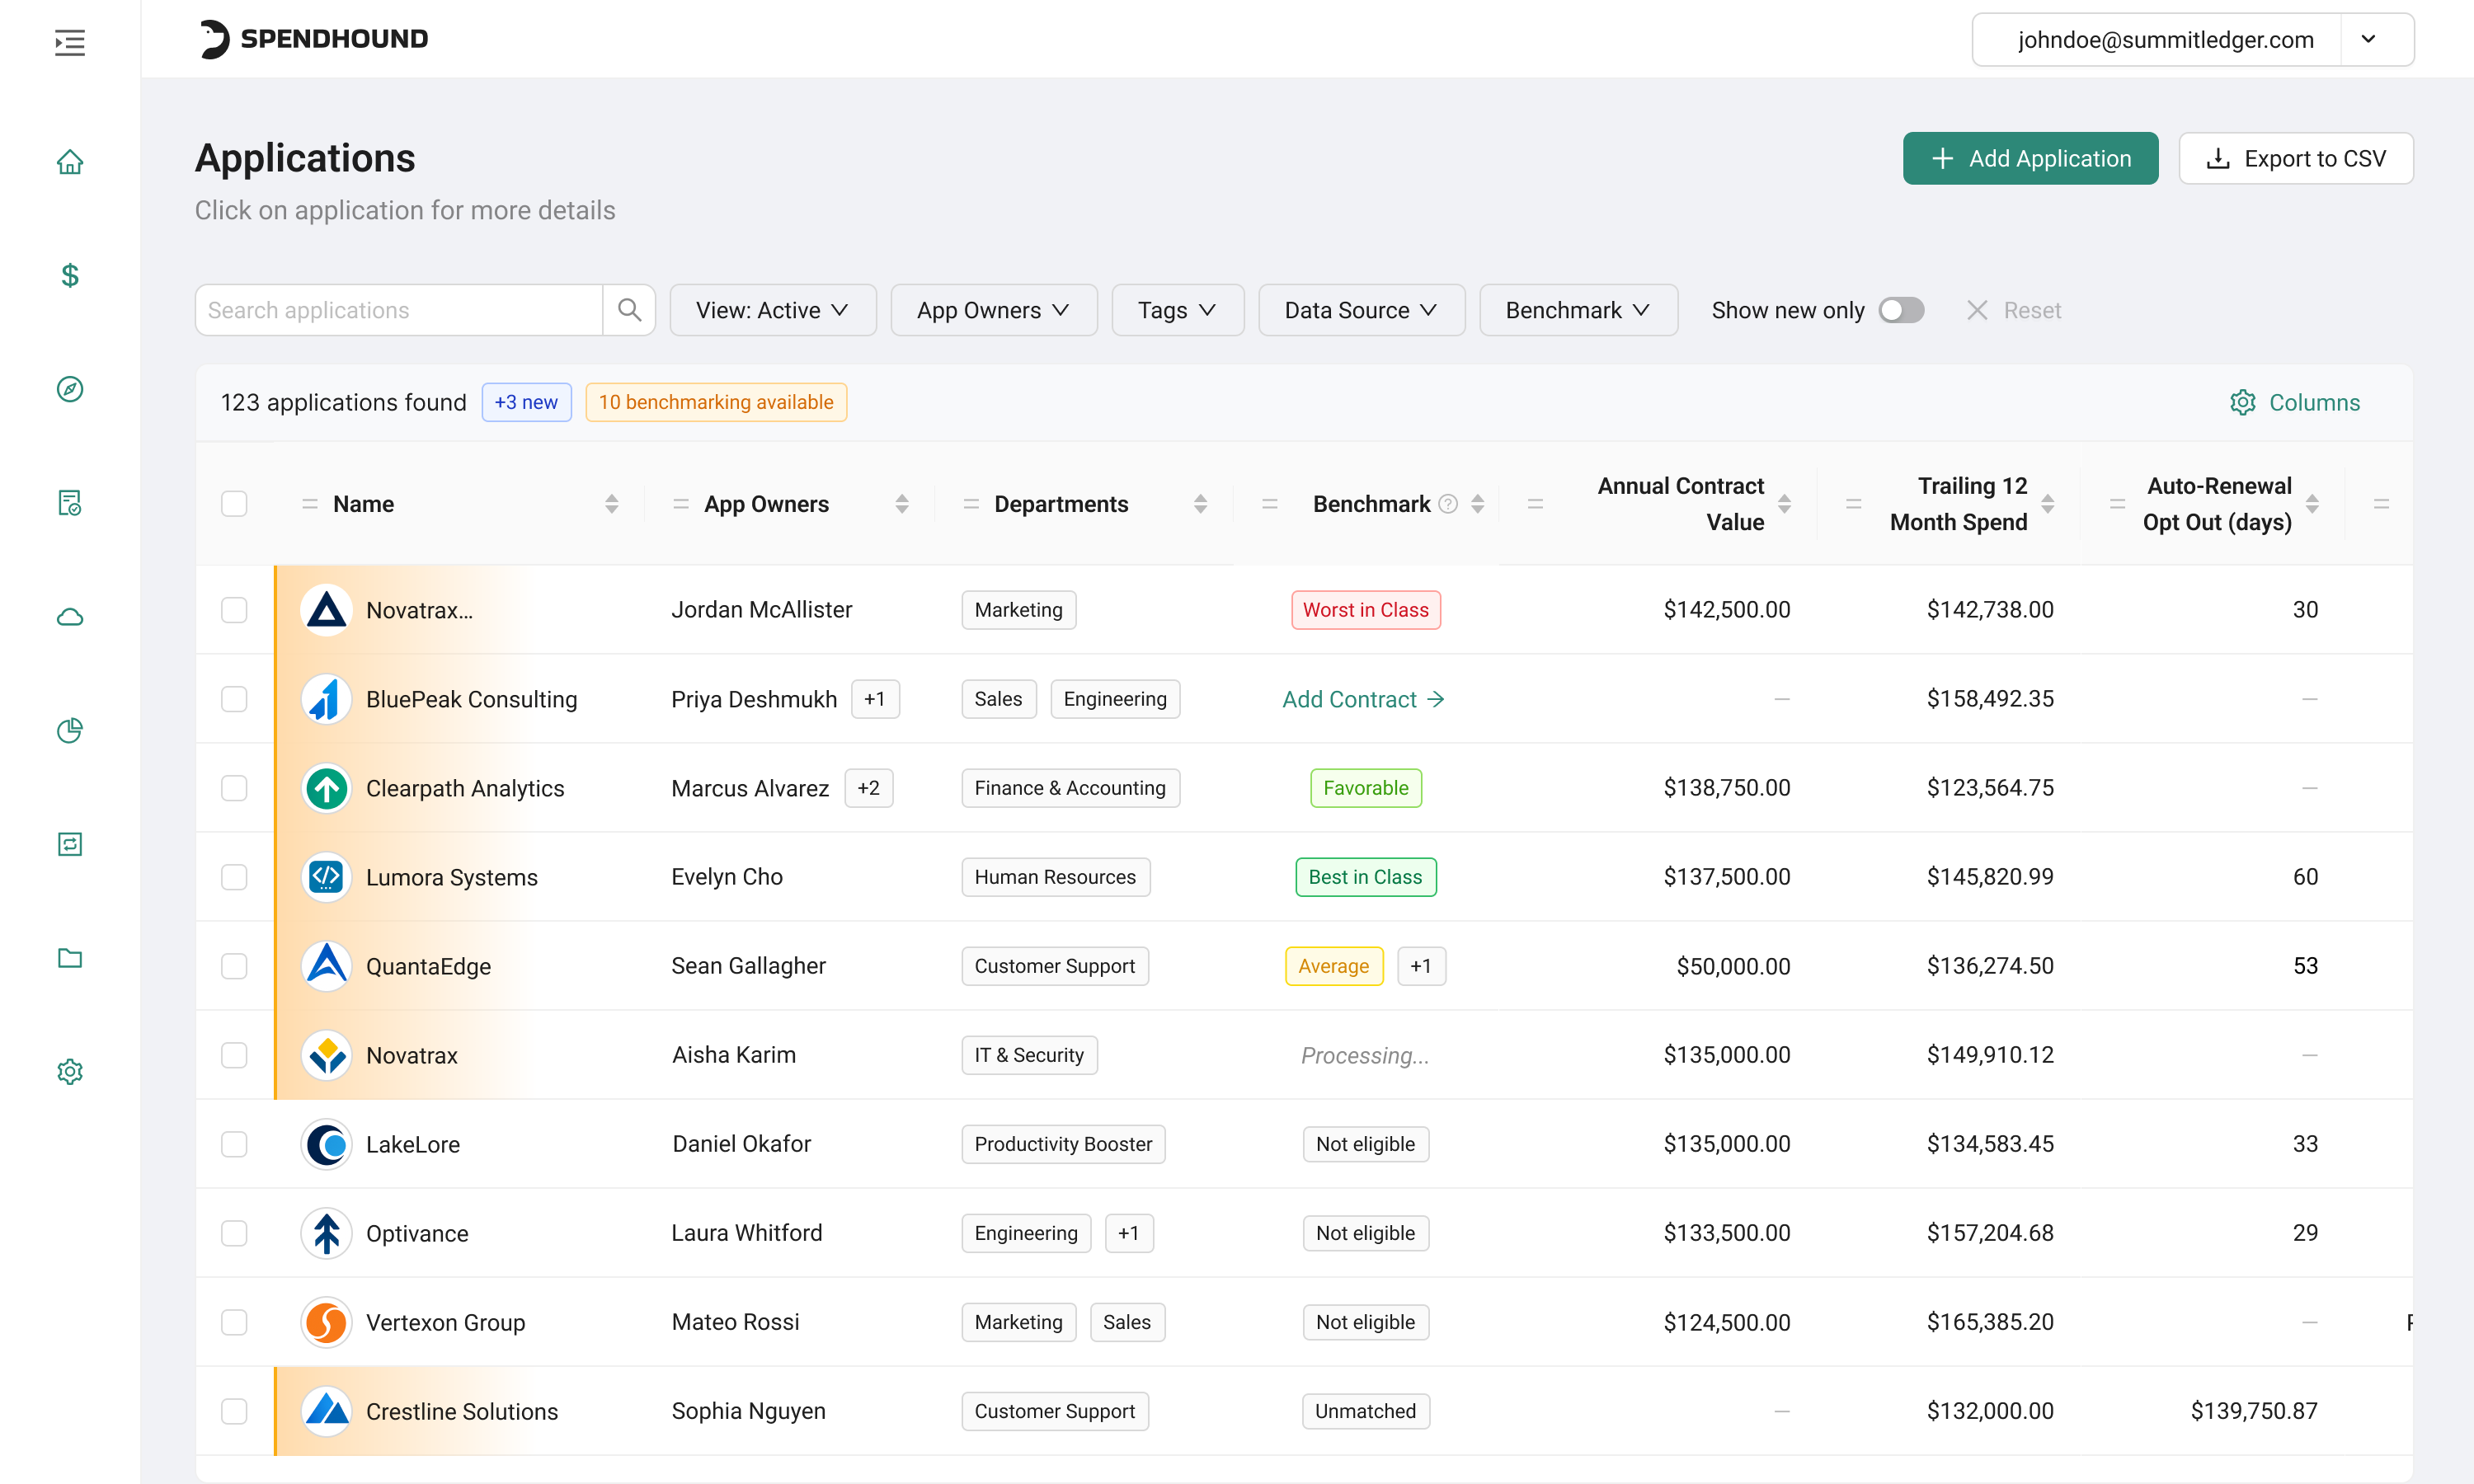Open the Data Source filter dropdown
Image resolution: width=2474 pixels, height=1484 pixels.
coord(1362,310)
